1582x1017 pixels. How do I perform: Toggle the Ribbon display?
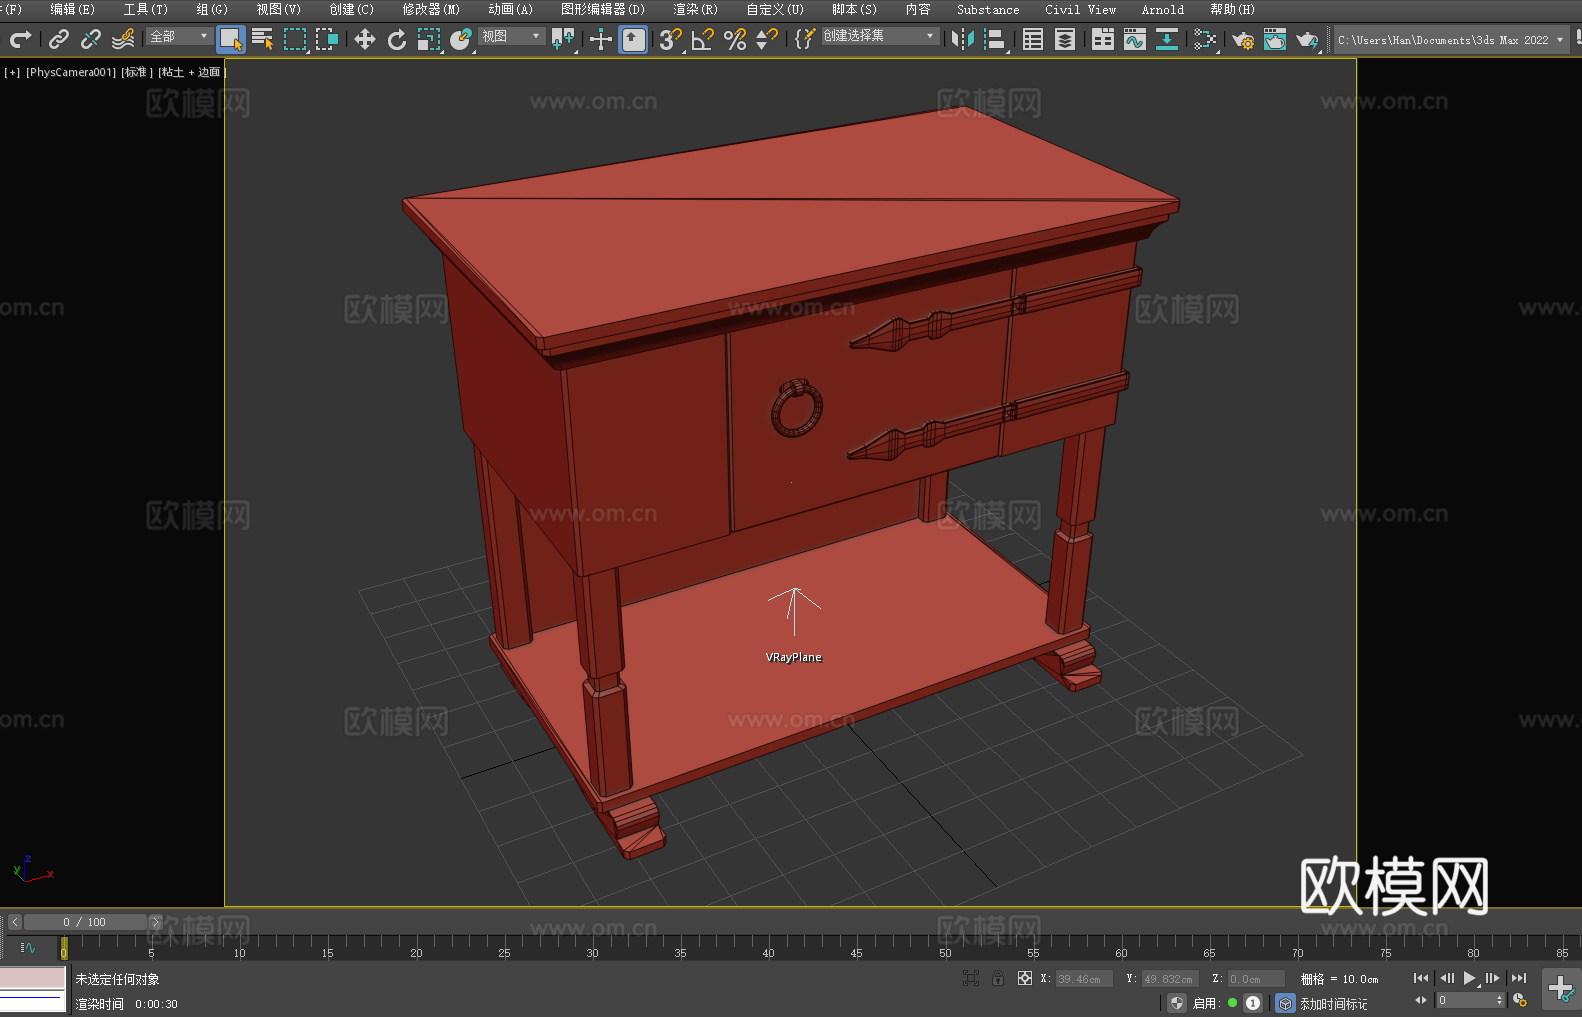pyautogui.click(x=1103, y=39)
